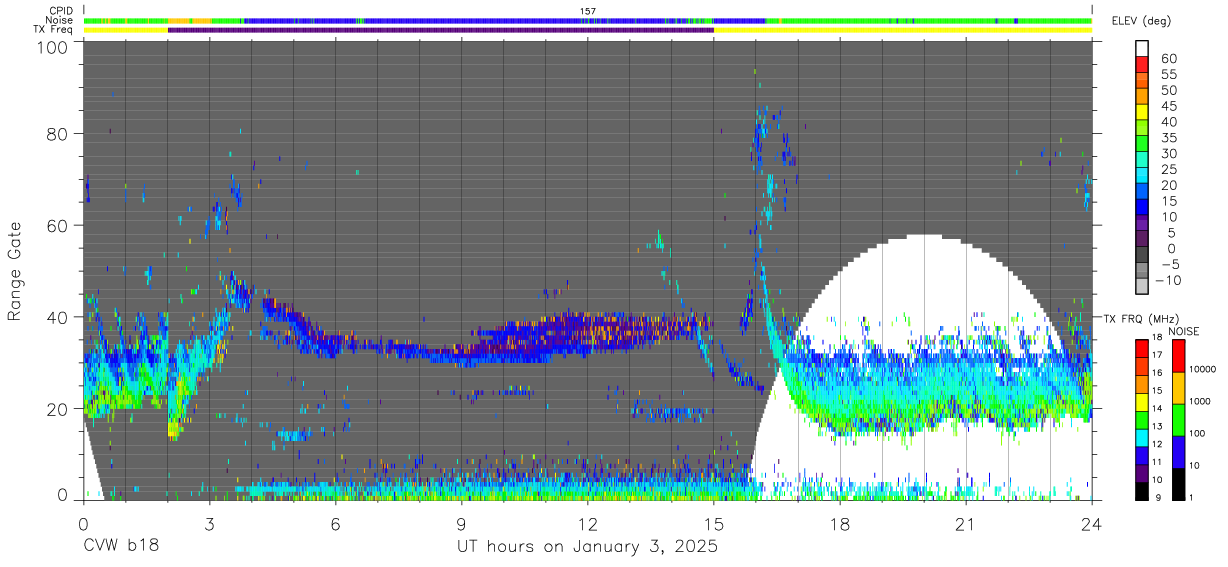The image size is (1228, 567).
Task: Select the 3 UT hour axis tick label
Action: click(209, 525)
